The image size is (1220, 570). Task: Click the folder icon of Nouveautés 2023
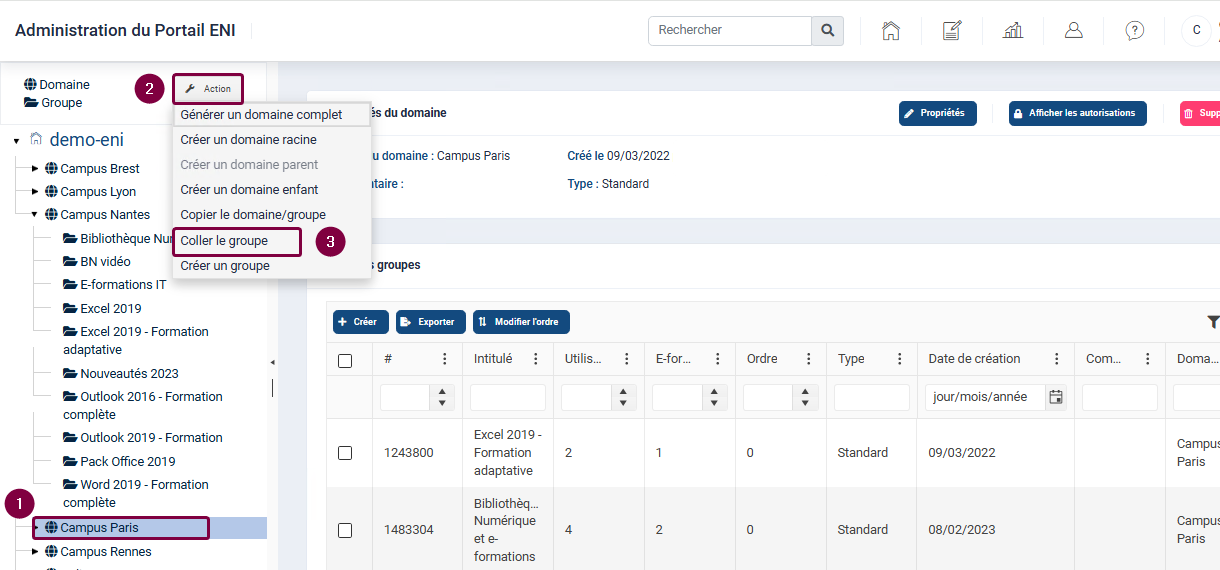[70, 373]
